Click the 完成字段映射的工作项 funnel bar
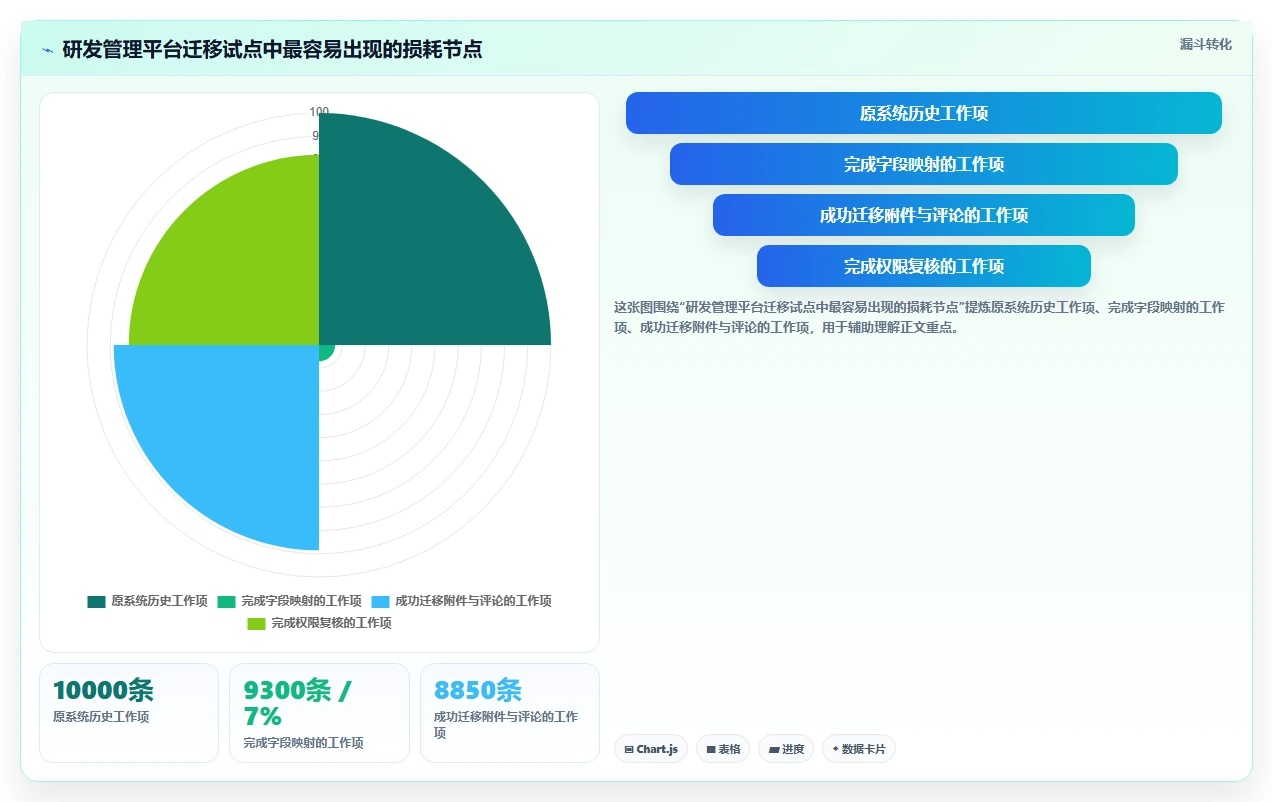1273x802 pixels. (924, 164)
